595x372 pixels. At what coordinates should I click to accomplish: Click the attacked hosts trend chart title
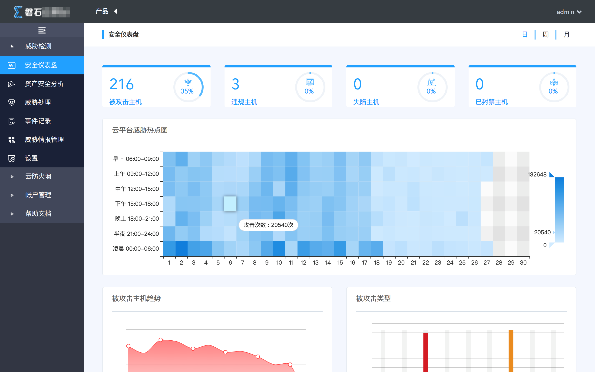coord(136,299)
